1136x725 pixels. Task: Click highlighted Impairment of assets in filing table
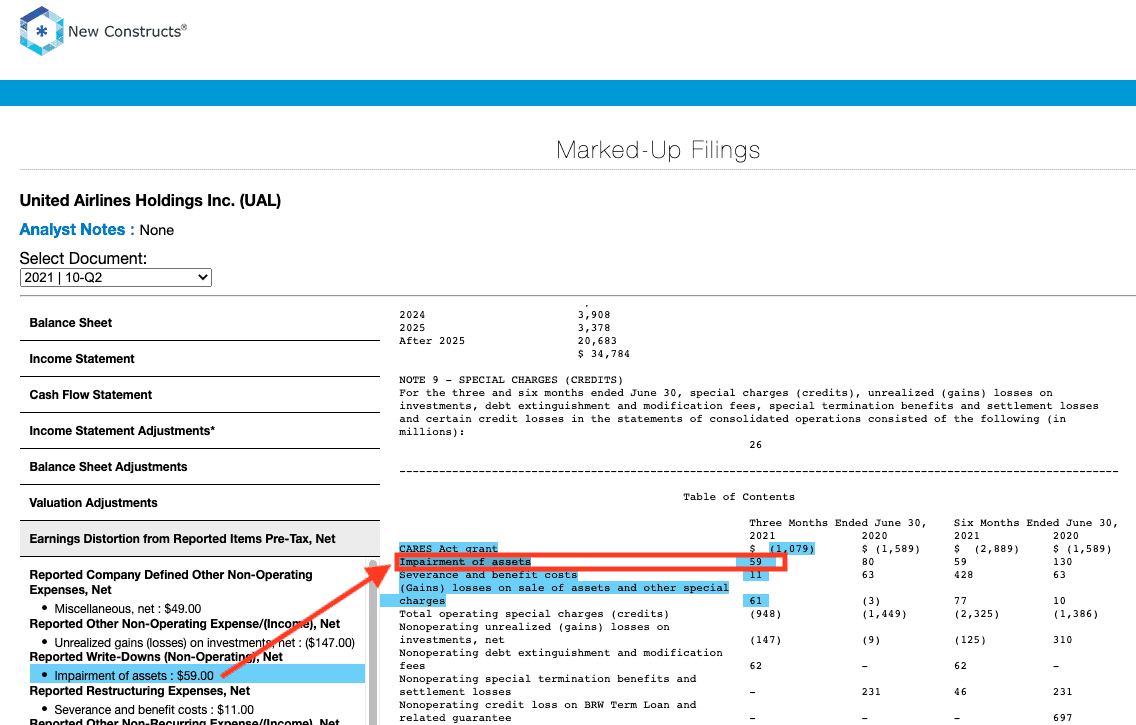[465, 562]
